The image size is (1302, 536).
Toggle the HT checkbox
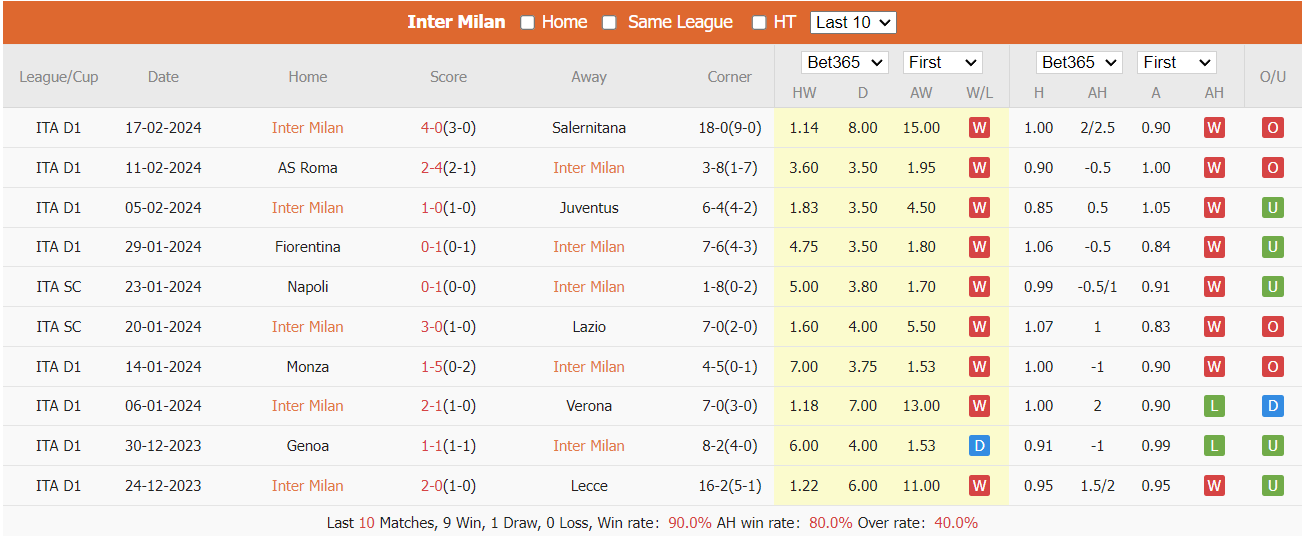pyautogui.click(x=759, y=22)
